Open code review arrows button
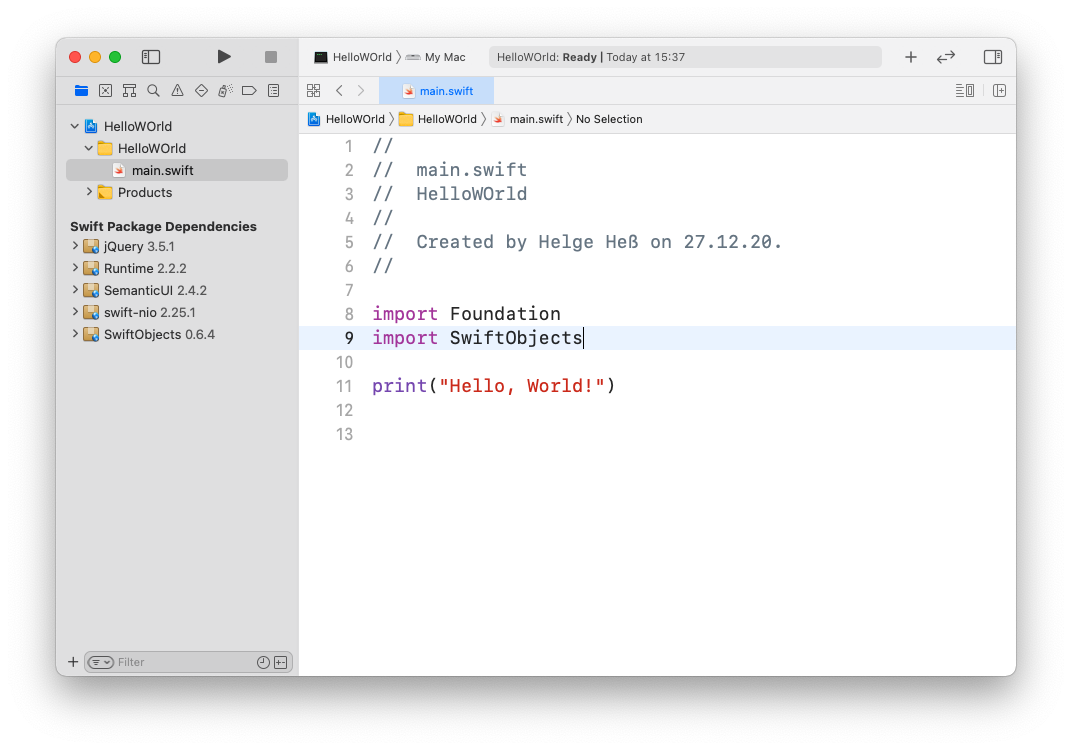Screen dimensions: 1072x750 coord(946,57)
